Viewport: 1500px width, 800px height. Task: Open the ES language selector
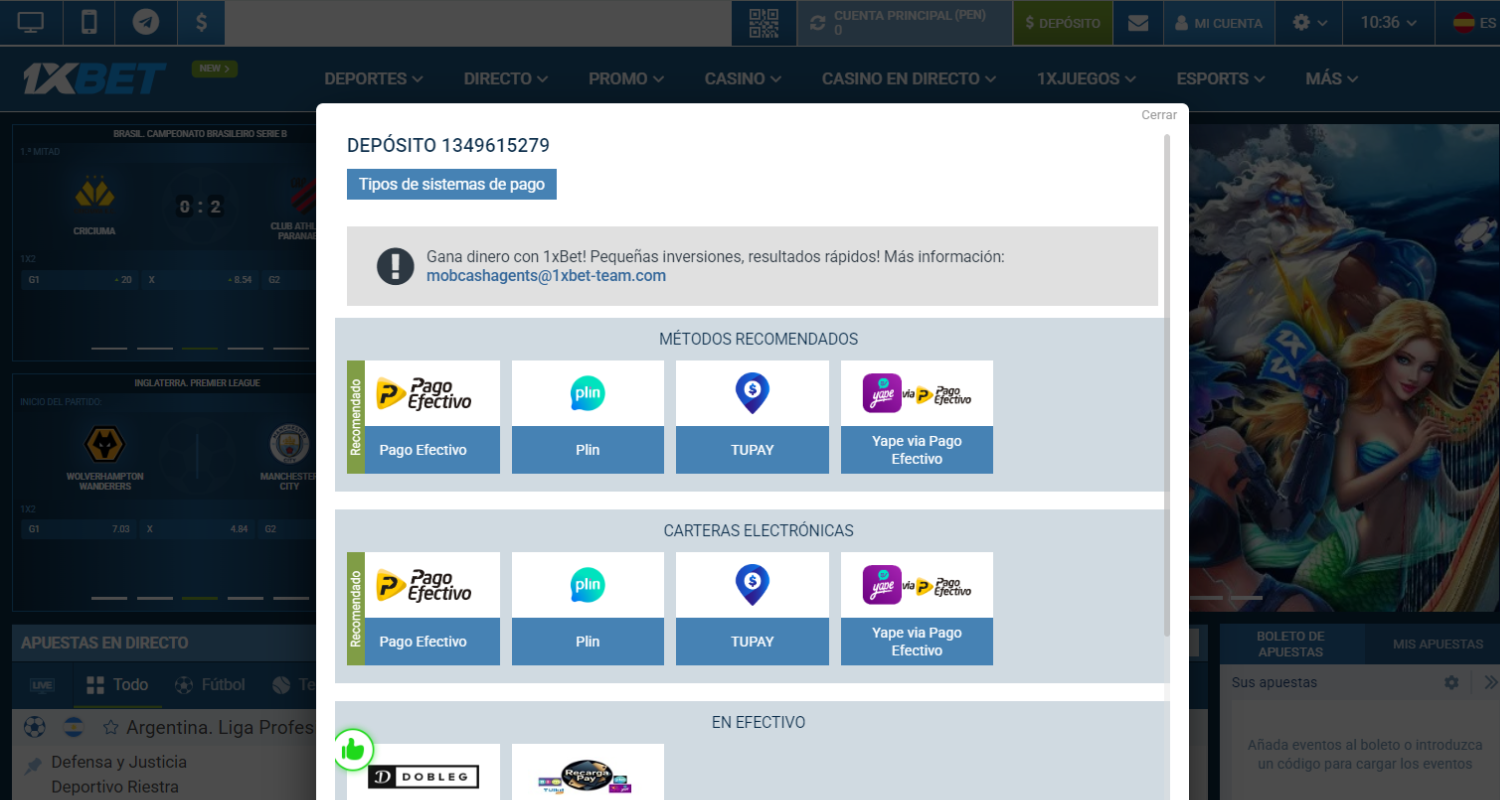coord(1475,23)
